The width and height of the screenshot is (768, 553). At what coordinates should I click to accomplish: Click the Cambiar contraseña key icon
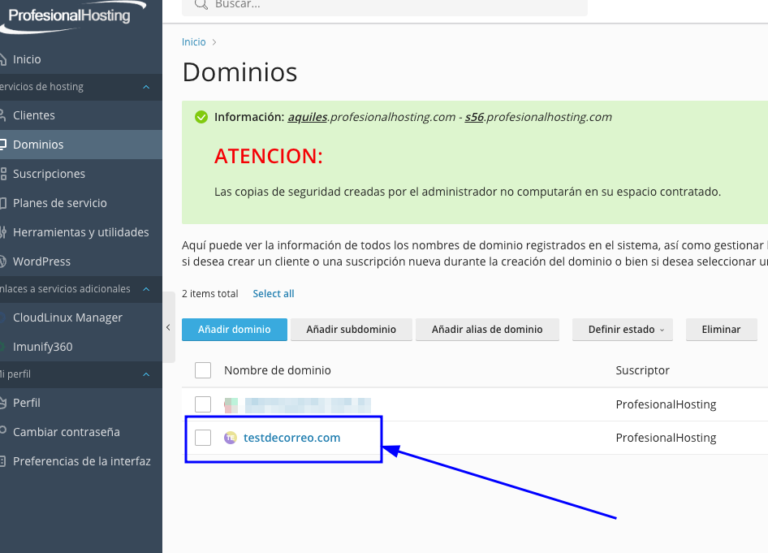[2, 431]
